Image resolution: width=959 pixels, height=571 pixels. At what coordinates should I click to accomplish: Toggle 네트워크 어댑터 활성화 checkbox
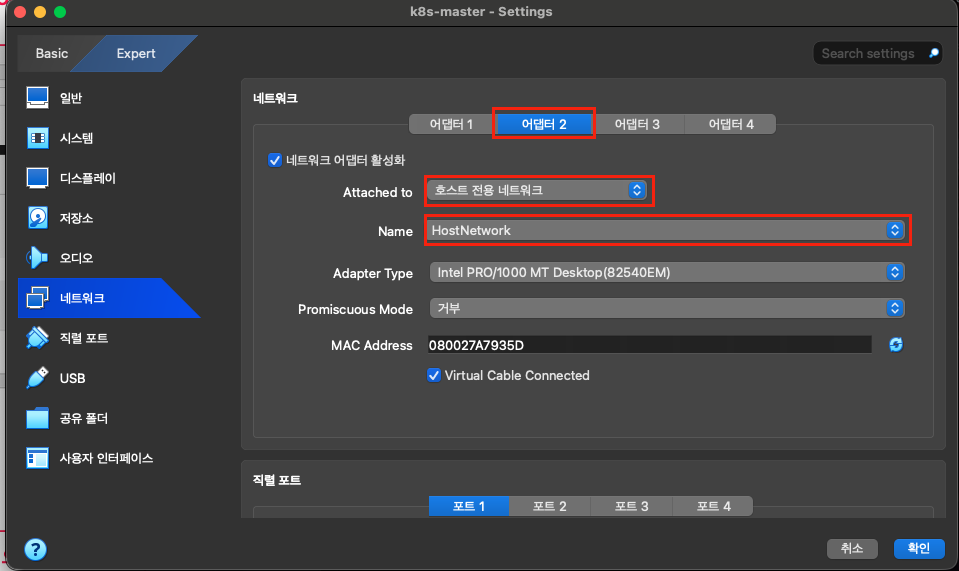(275, 160)
